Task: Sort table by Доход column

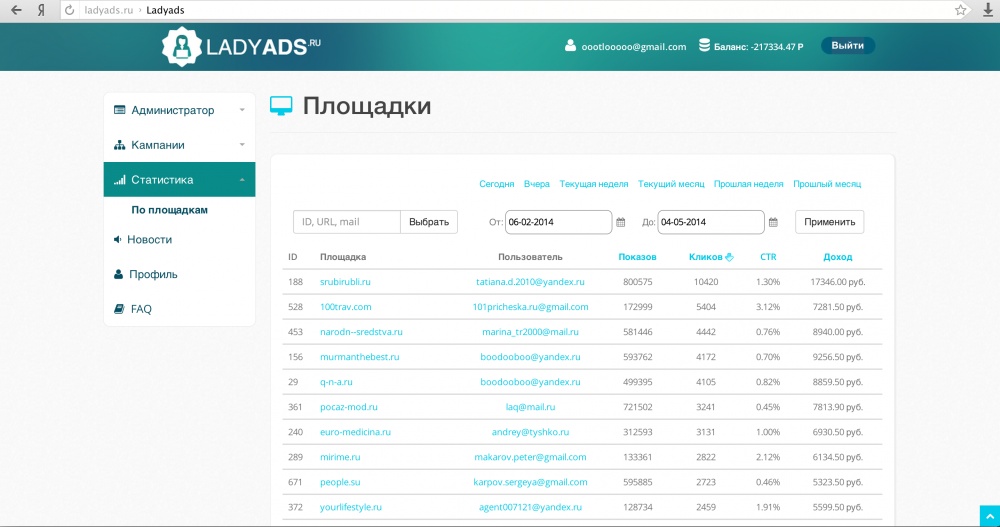Action: pyautogui.click(x=837, y=256)
